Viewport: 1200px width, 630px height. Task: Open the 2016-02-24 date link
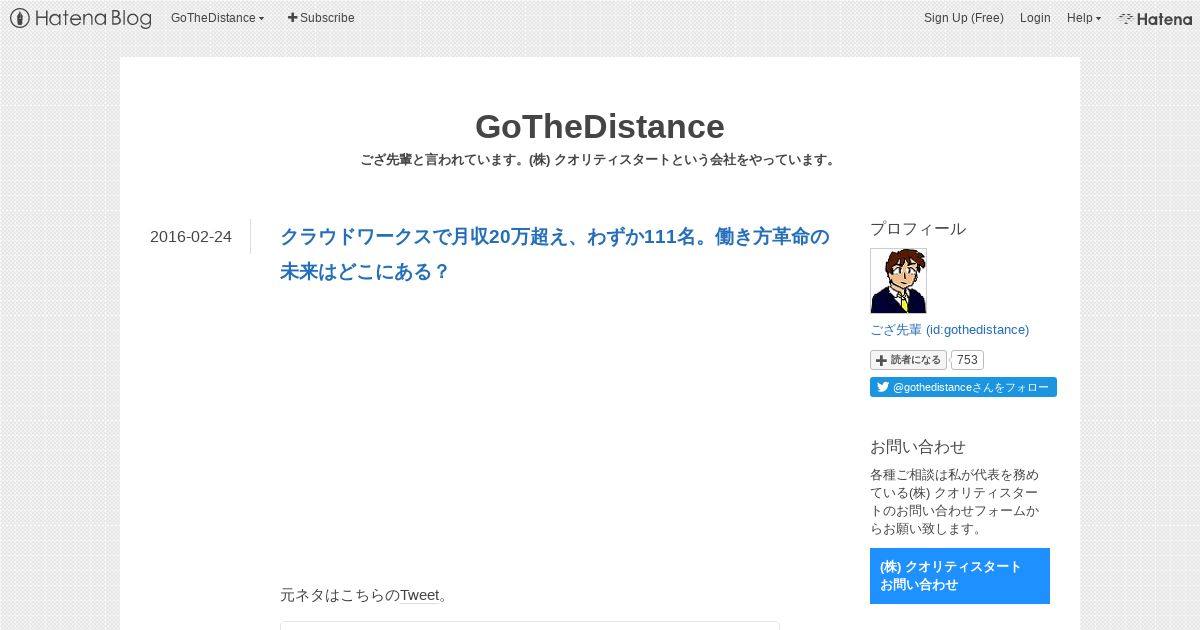click(x=191, y=237)
